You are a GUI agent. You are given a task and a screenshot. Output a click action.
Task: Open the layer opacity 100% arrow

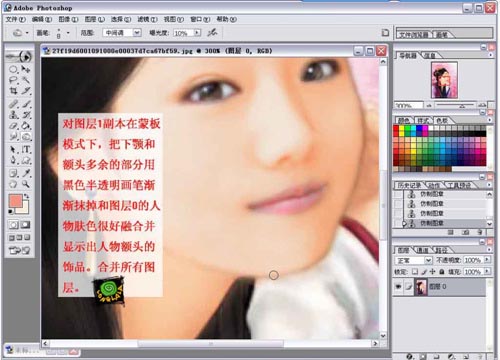[487, 259]
